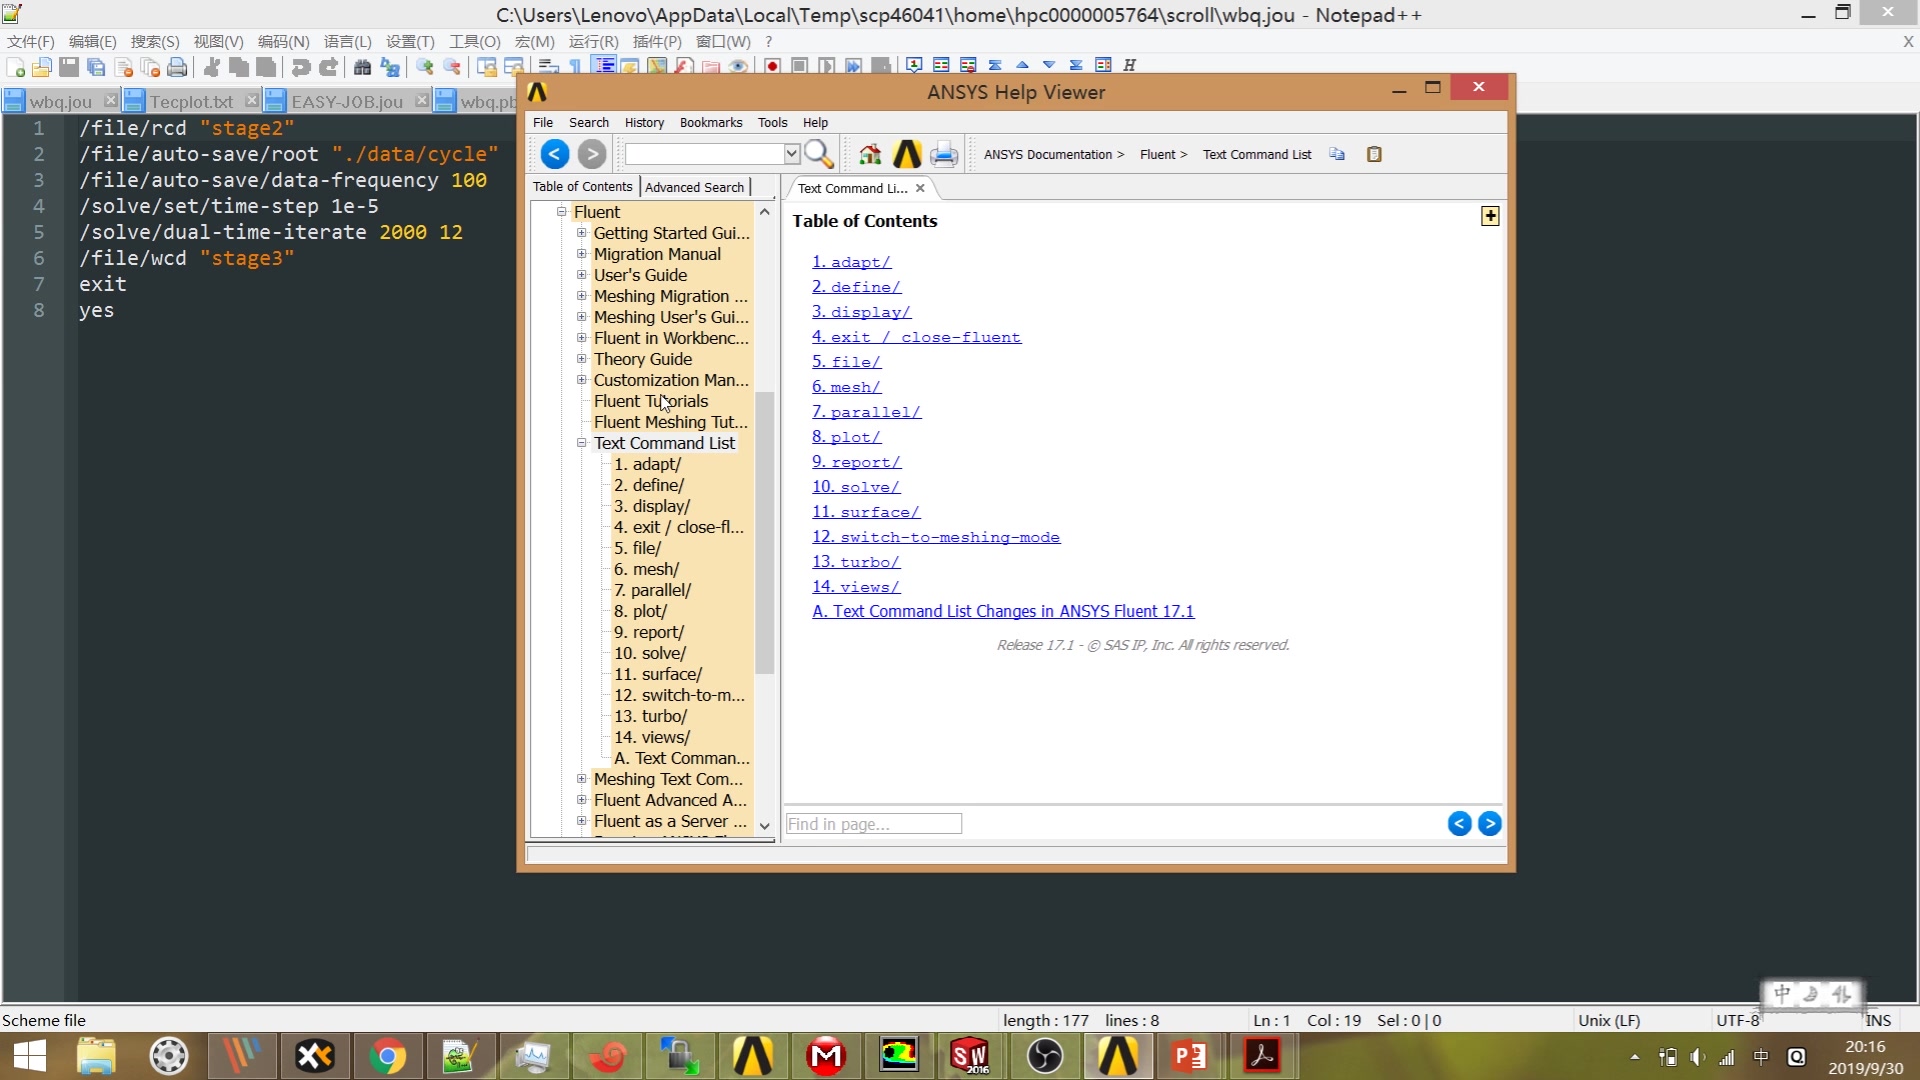Viewport: 1920px width, 1080px height.
Task: Collapse the Text Command List tree node
Action: pos(582,443)
